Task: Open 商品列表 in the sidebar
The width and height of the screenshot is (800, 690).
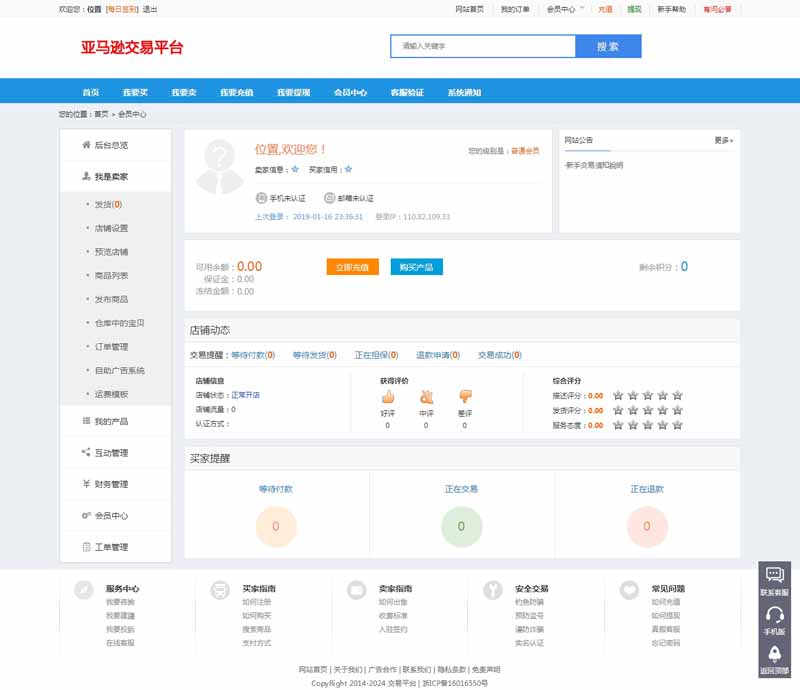Action: point(111,276)
